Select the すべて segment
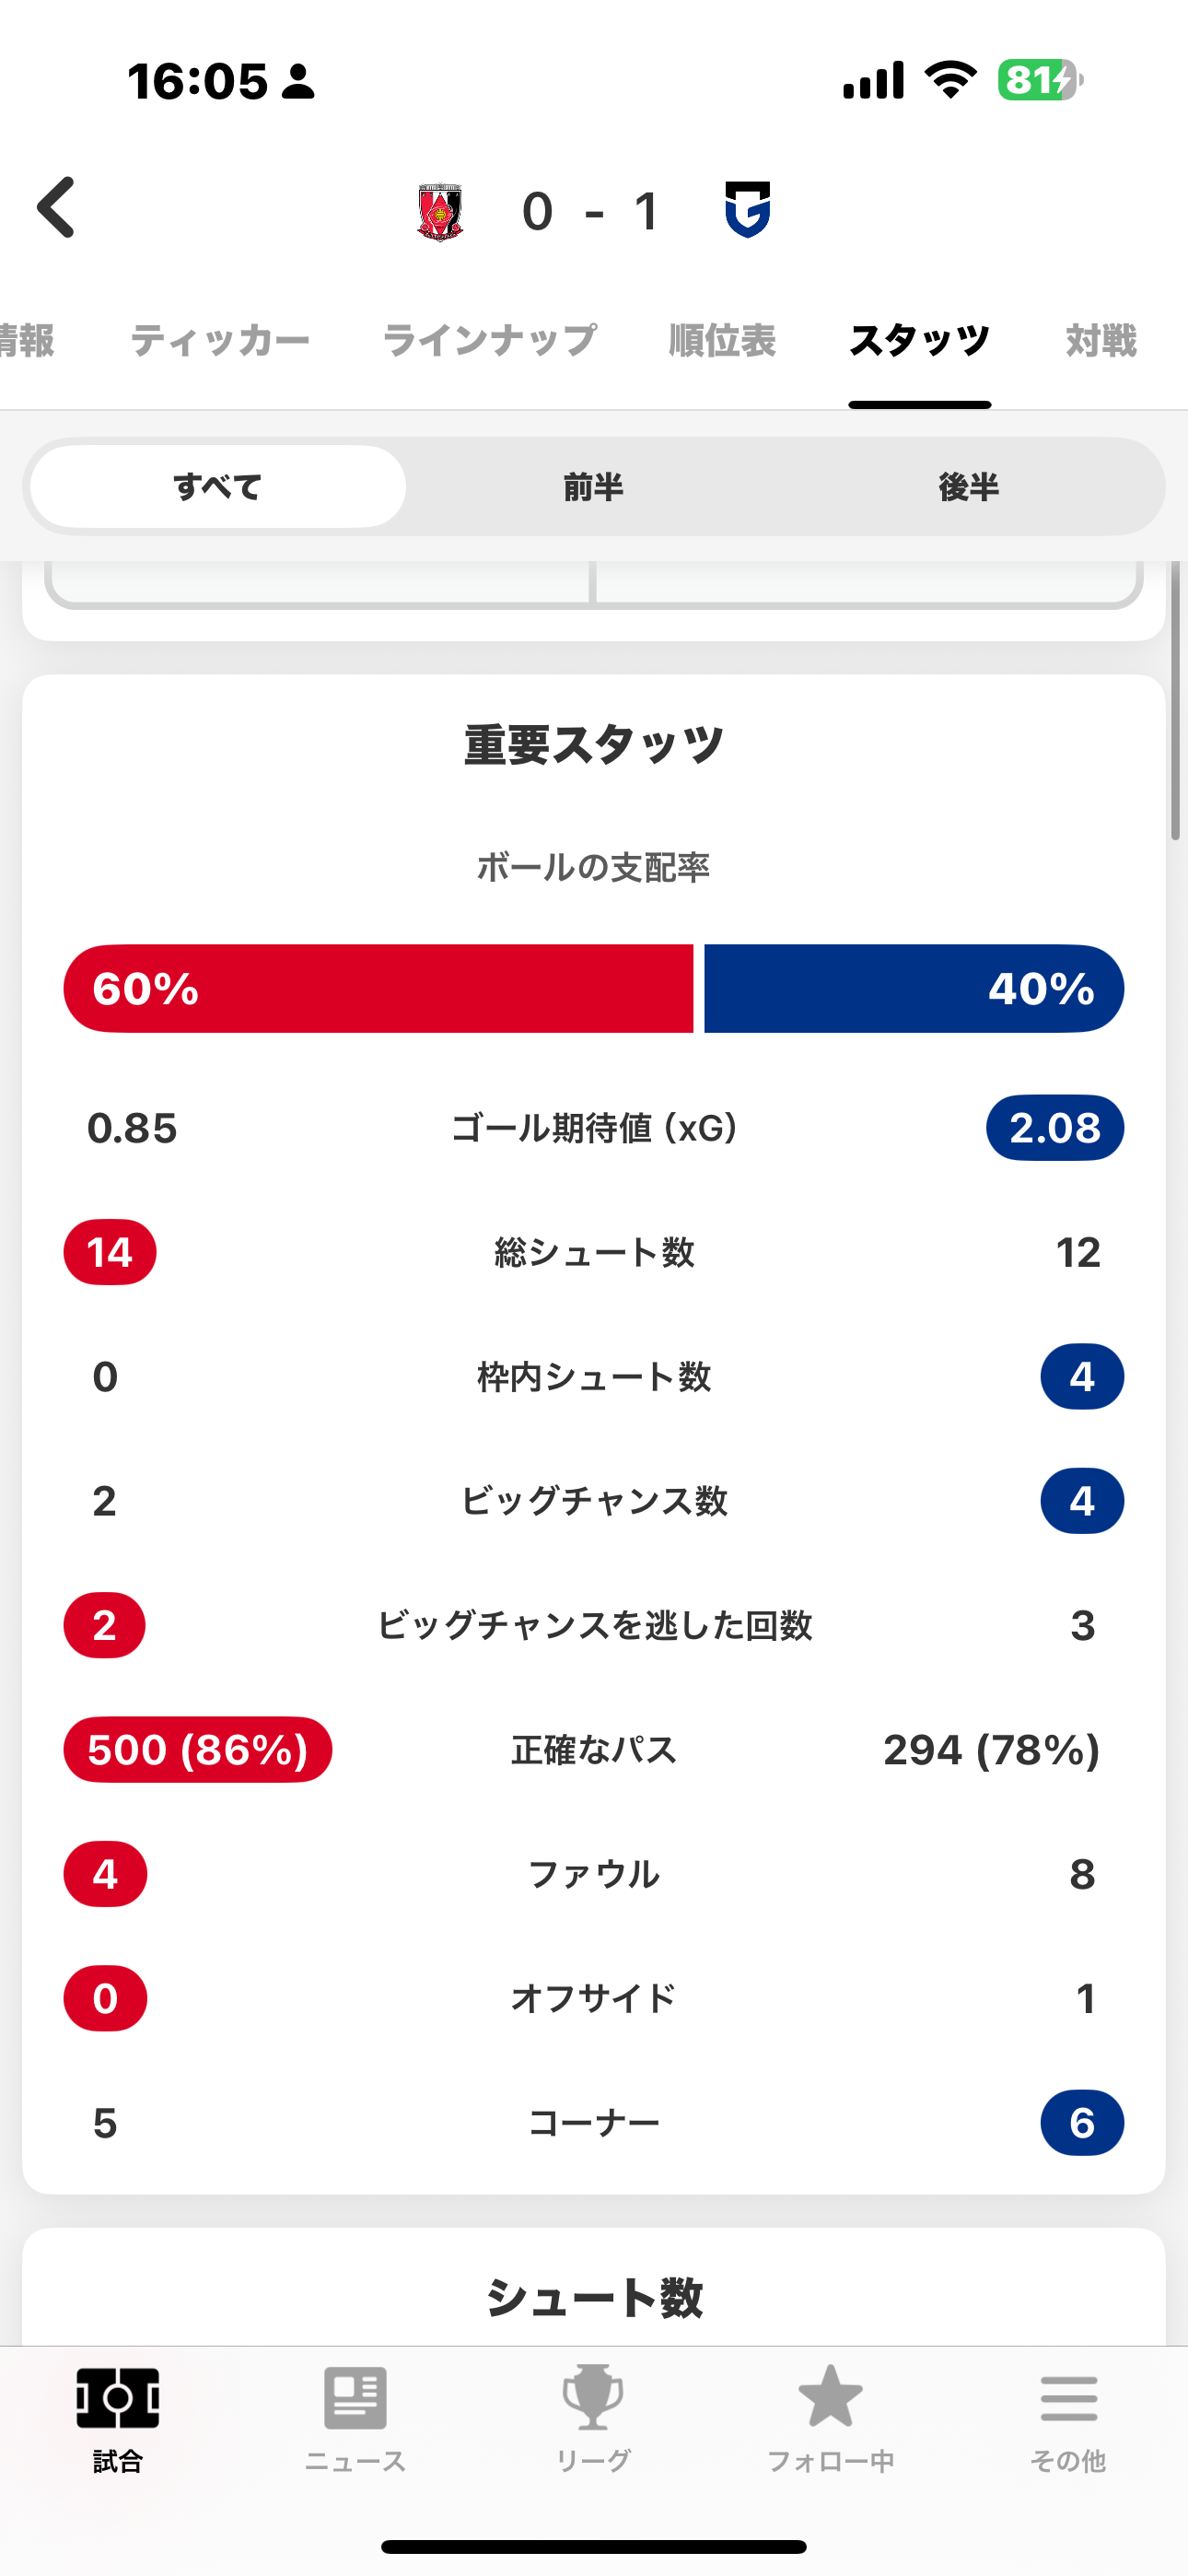This screenshot has width=1188, height=2576. click(x=218, y=487)
